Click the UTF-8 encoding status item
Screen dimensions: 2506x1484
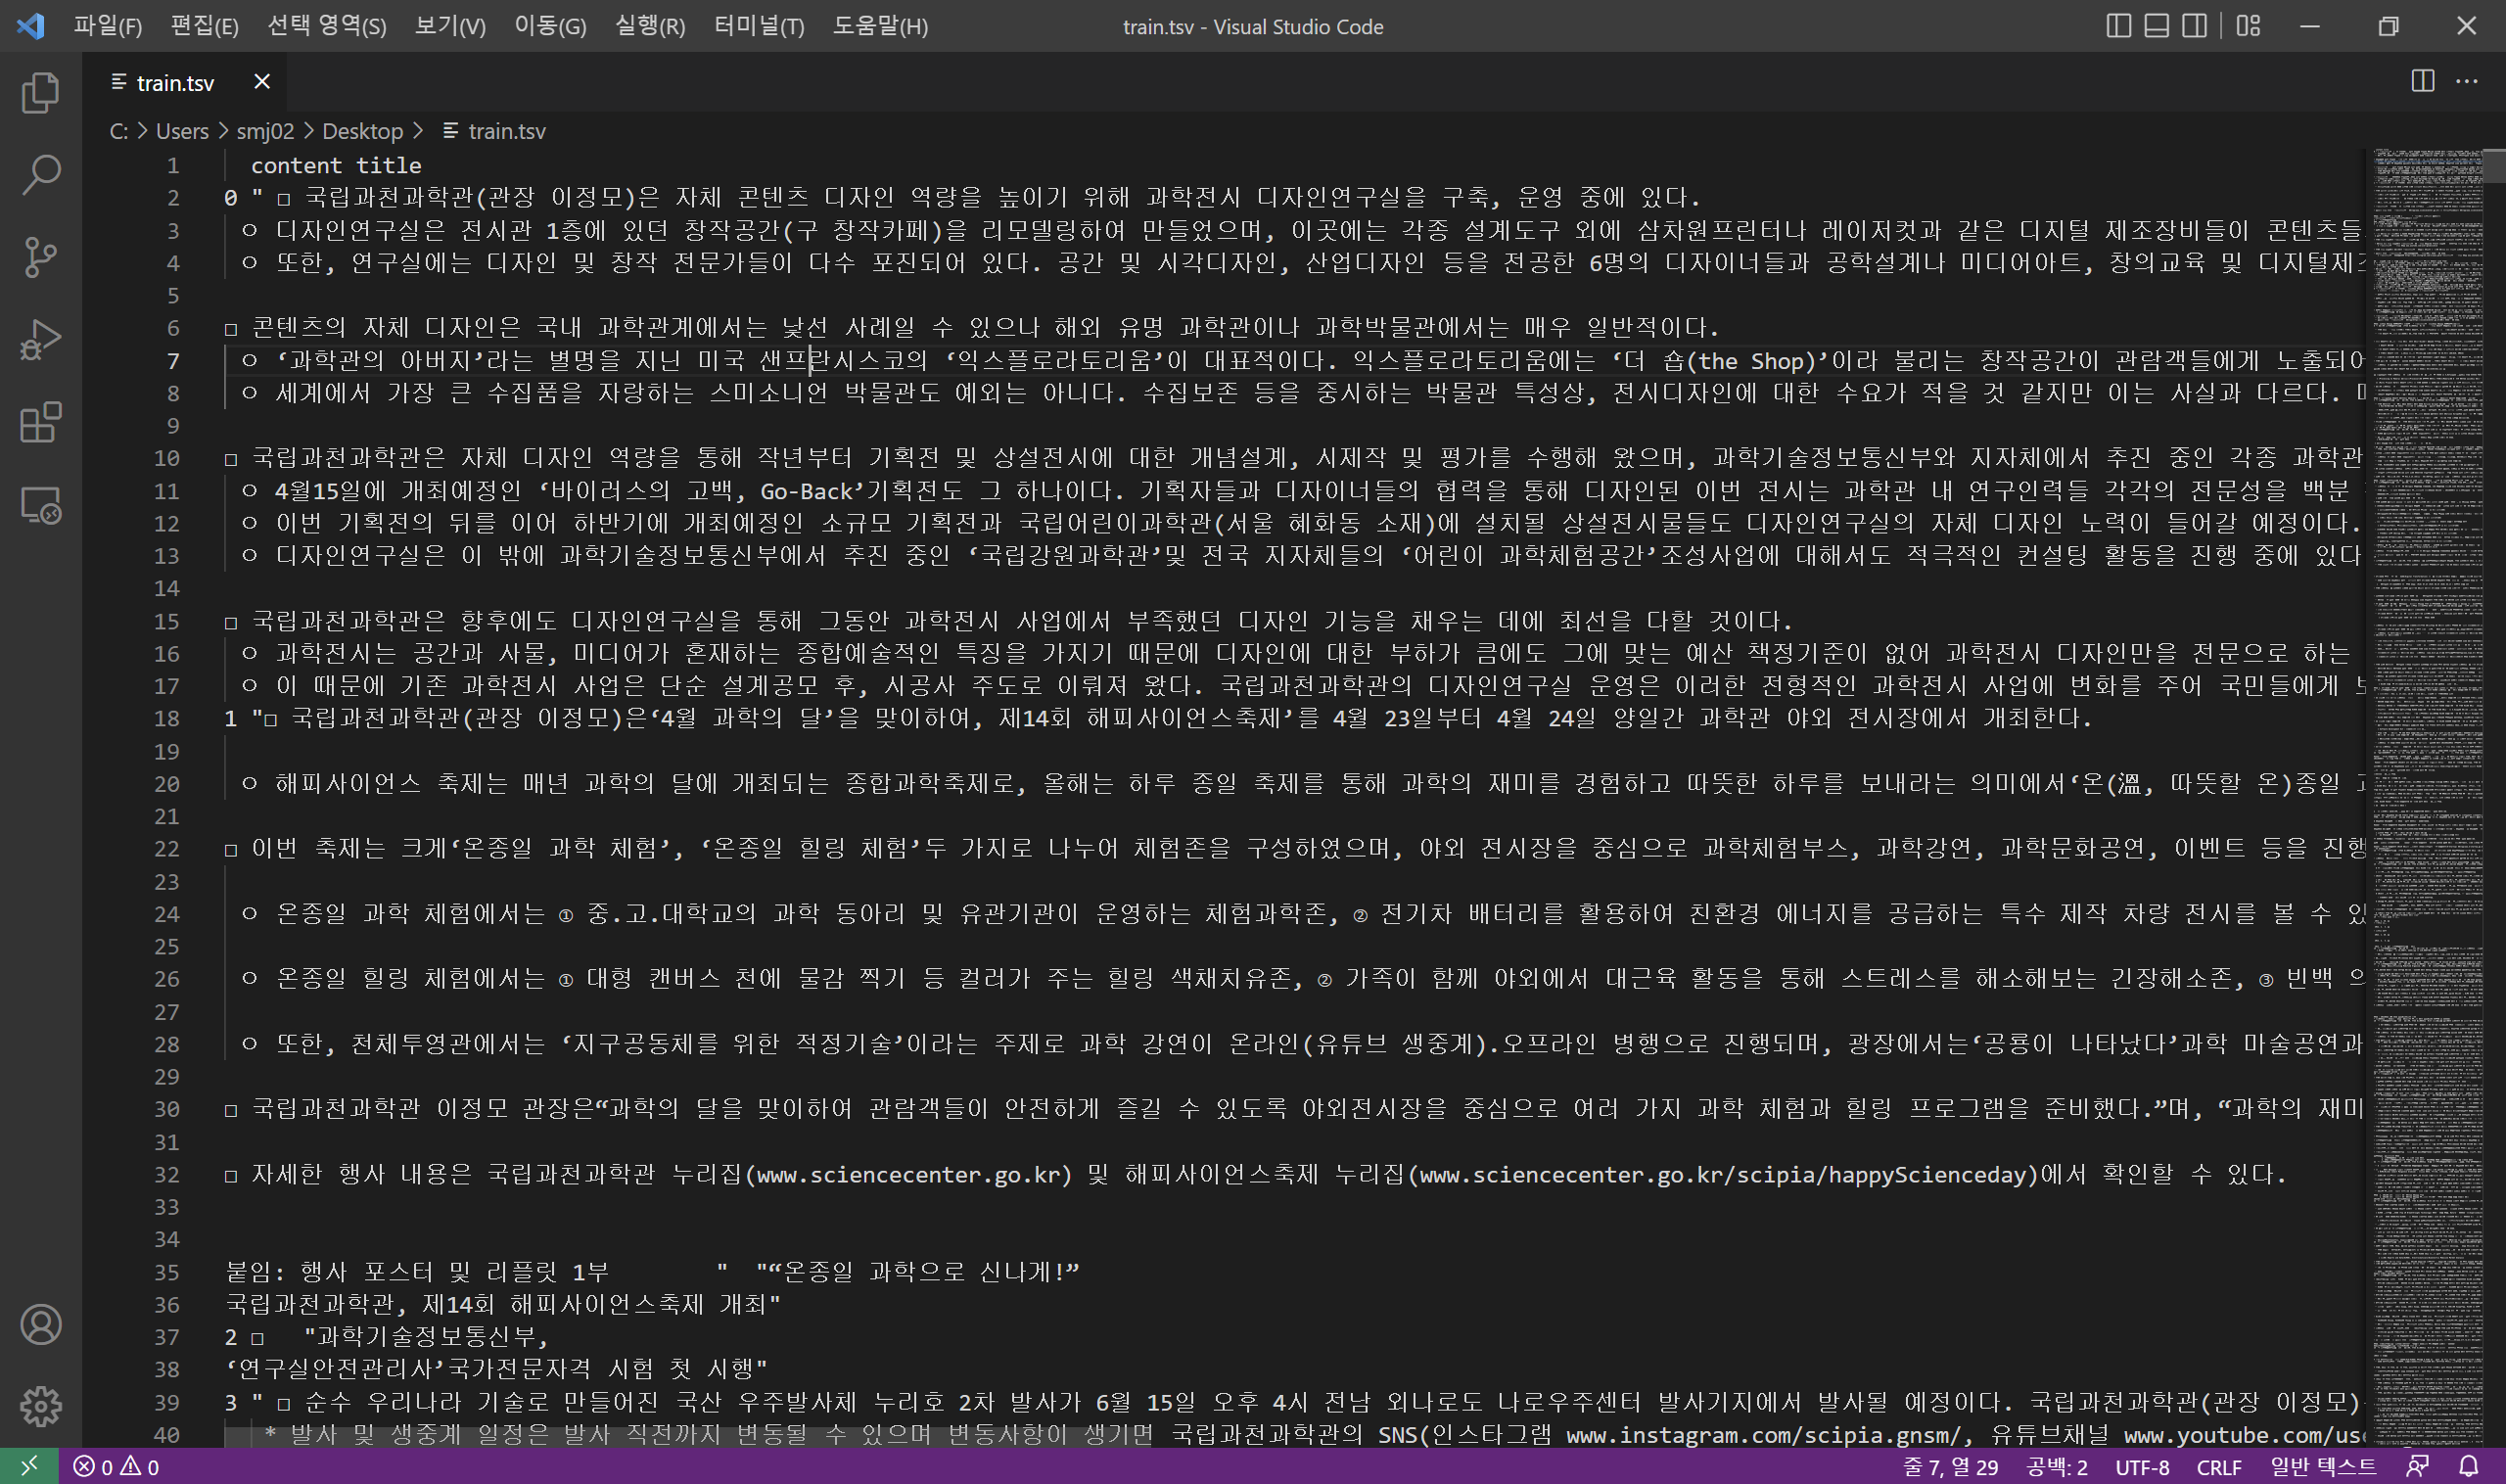click(x=2142, y=1467)
